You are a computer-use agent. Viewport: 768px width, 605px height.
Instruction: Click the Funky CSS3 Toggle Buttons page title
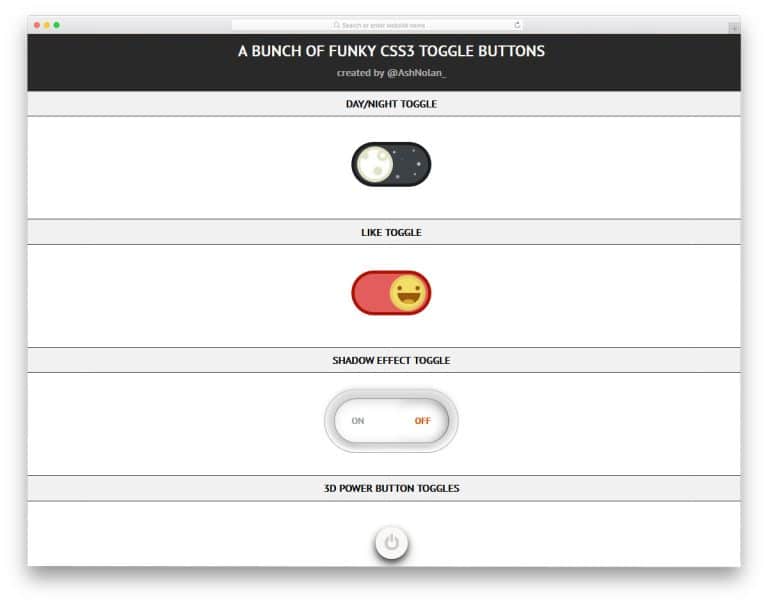(391, 51)
